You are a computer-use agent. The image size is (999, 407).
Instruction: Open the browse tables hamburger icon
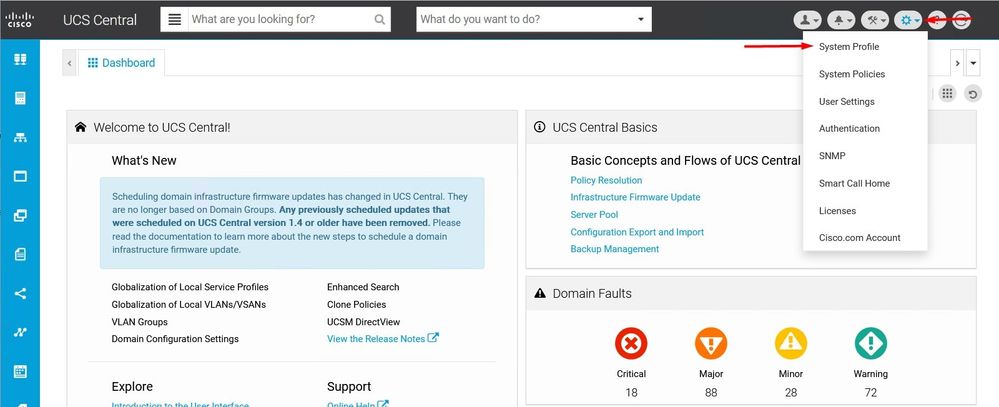(x=175, y=19)
